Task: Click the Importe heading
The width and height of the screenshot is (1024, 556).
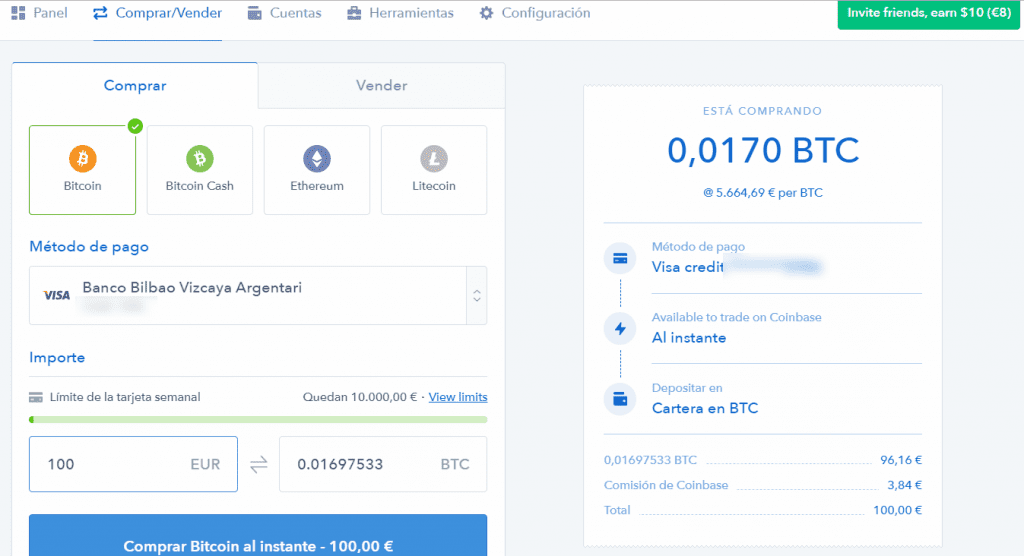Action: (x=57, y=357)
